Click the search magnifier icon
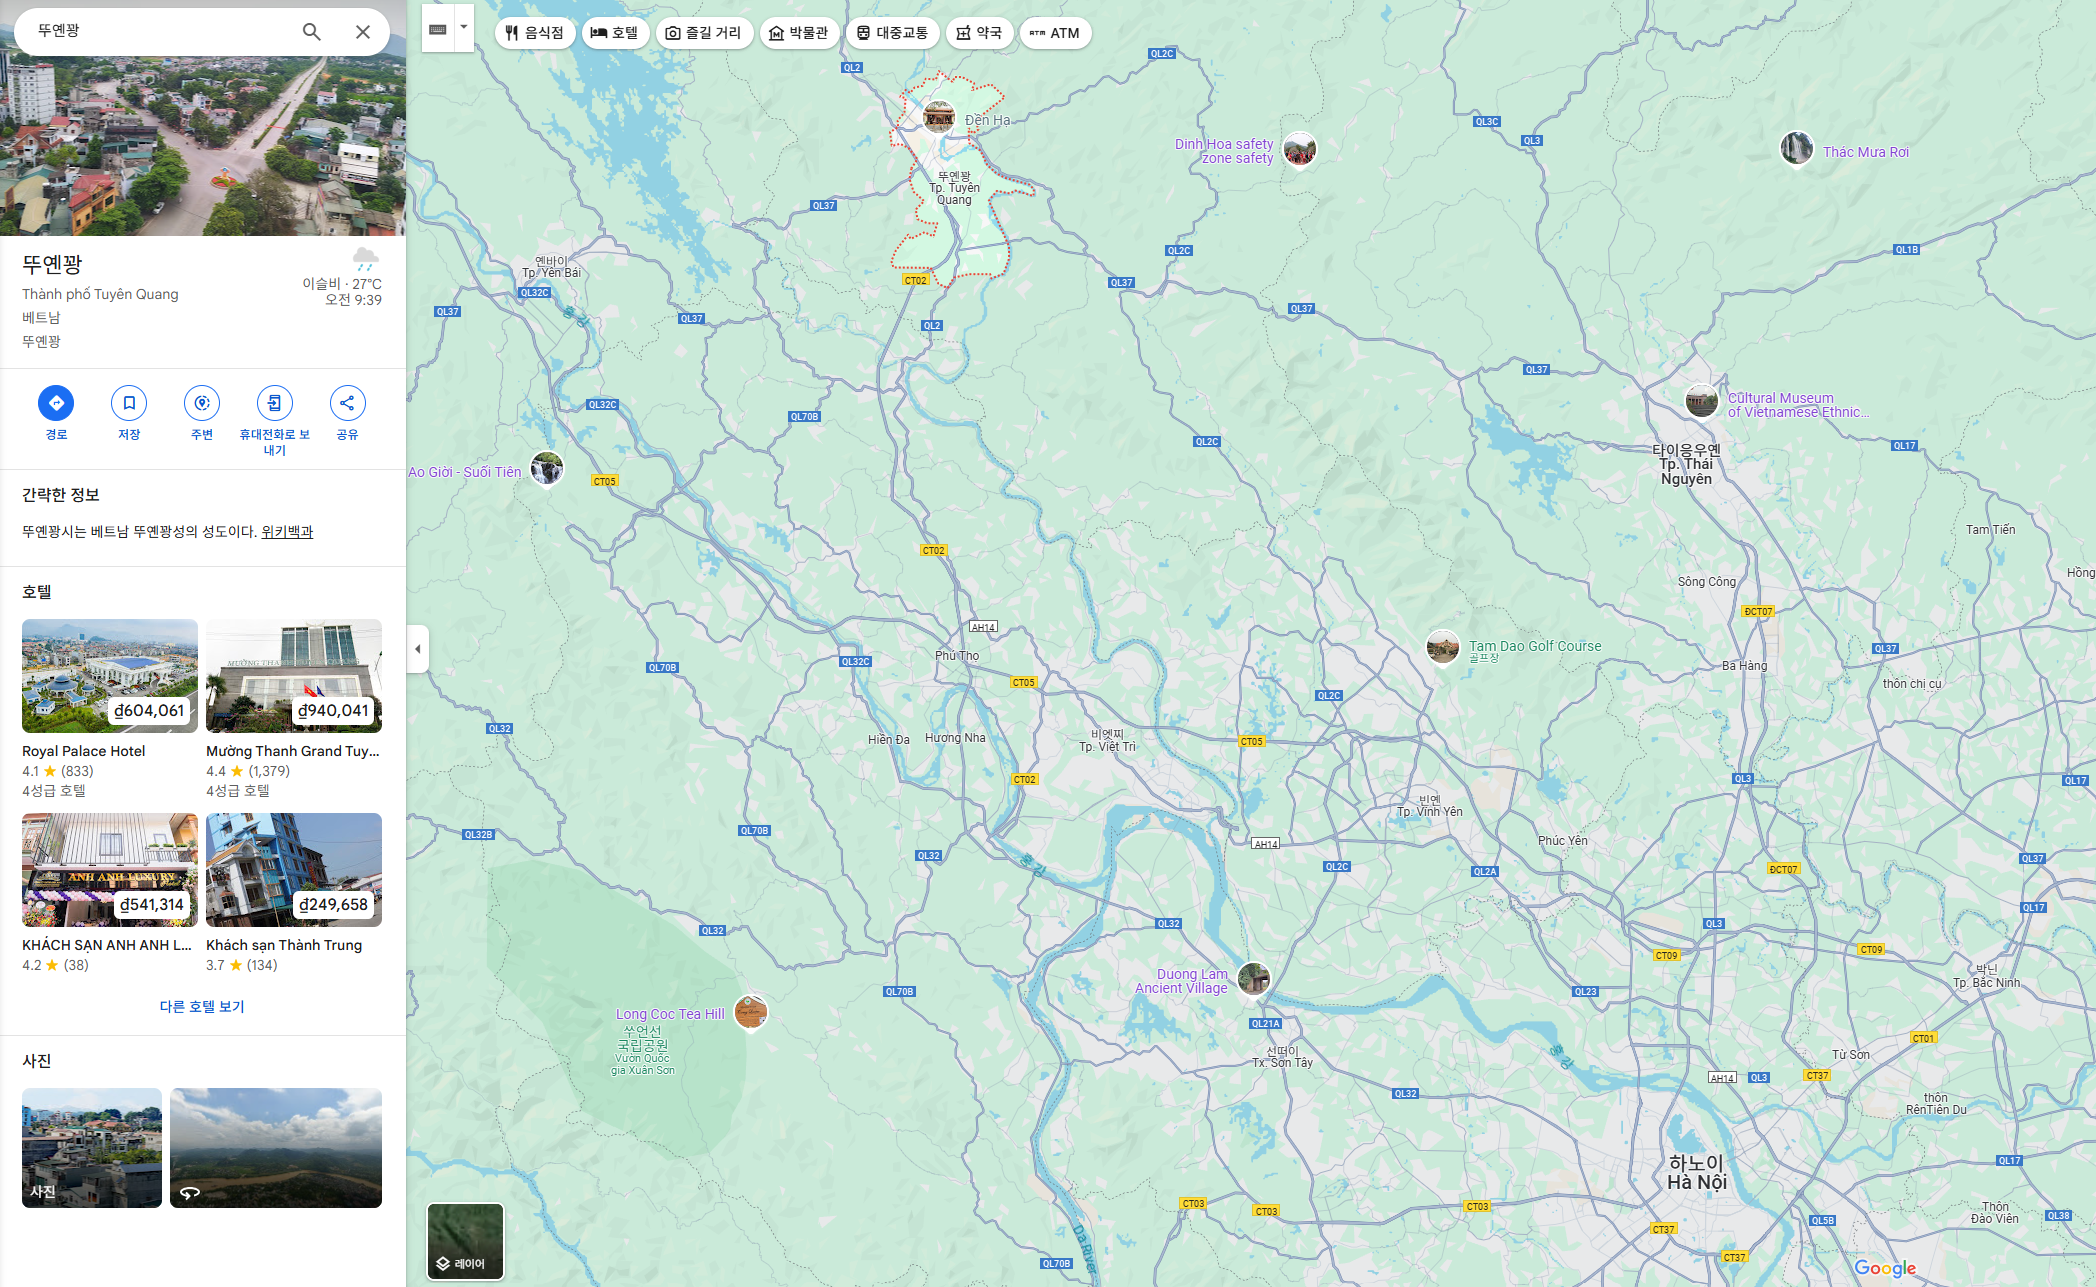The image size is (2096, 1287). point(312,32)
